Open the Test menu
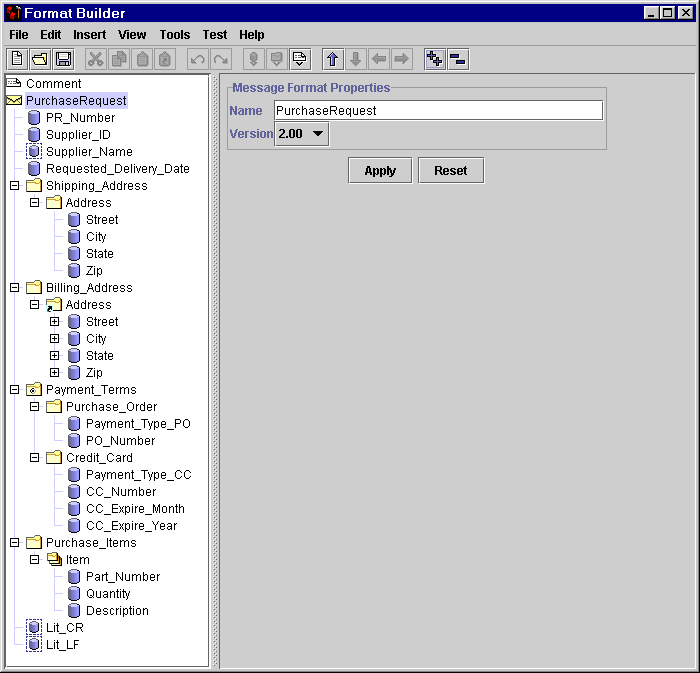The width and height of the screenshot is (700, 673). pyautogui.click(x=215, y=35)
